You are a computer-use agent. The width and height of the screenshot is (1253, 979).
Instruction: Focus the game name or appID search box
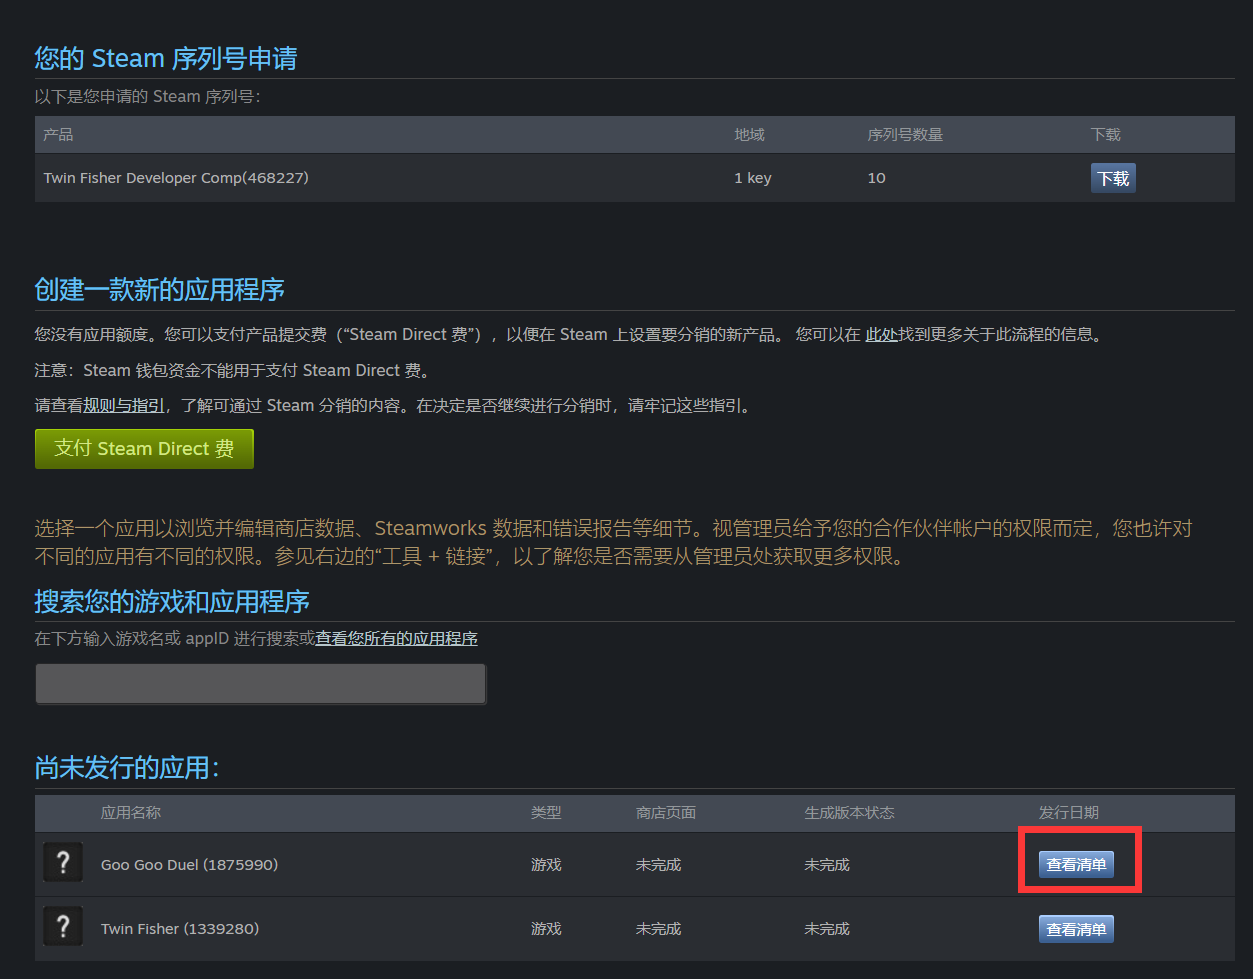pos(260,684)
